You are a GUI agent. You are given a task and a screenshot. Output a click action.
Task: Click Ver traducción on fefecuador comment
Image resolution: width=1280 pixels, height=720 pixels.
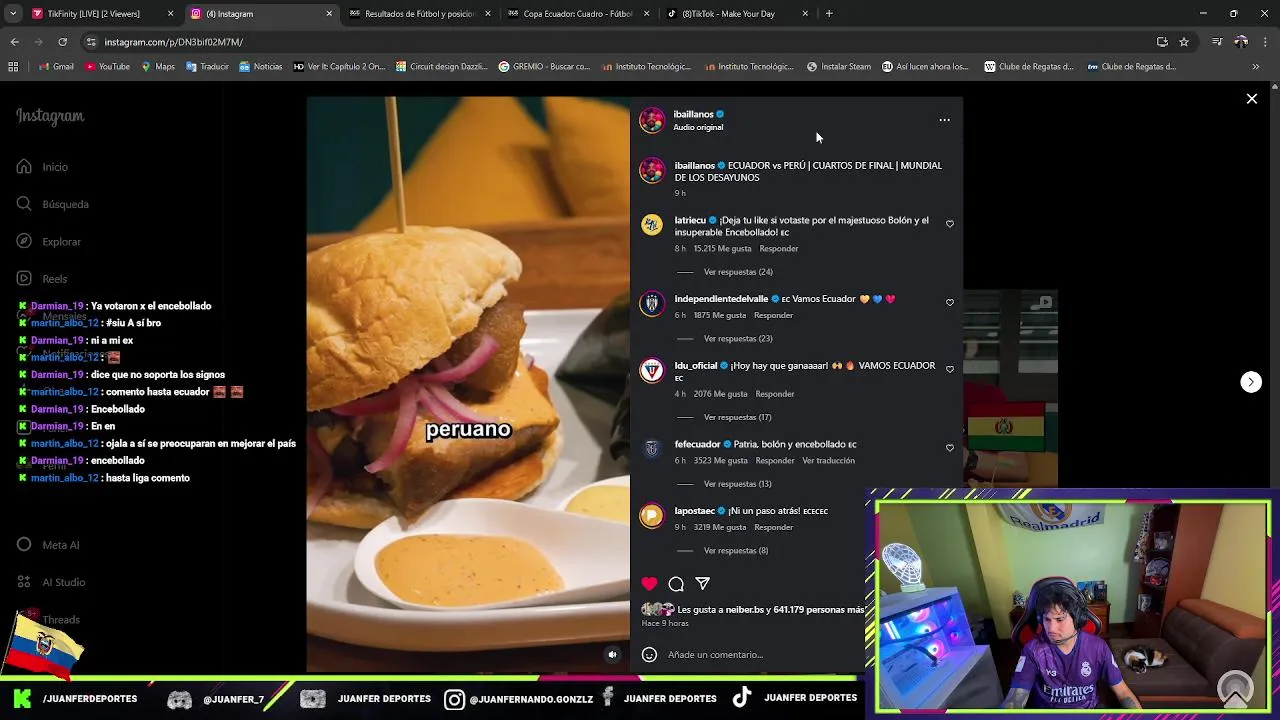828,461
